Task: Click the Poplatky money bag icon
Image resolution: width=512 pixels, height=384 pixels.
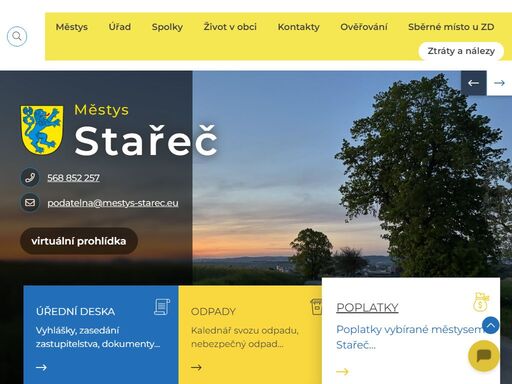Action: coord(481,302)
